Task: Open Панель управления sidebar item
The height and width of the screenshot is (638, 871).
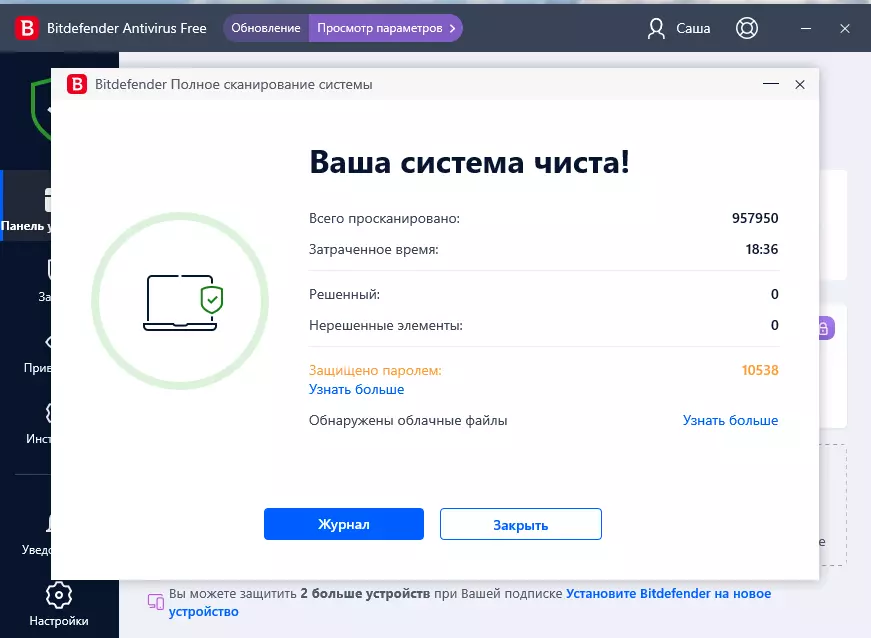Action: coord(26,205)
